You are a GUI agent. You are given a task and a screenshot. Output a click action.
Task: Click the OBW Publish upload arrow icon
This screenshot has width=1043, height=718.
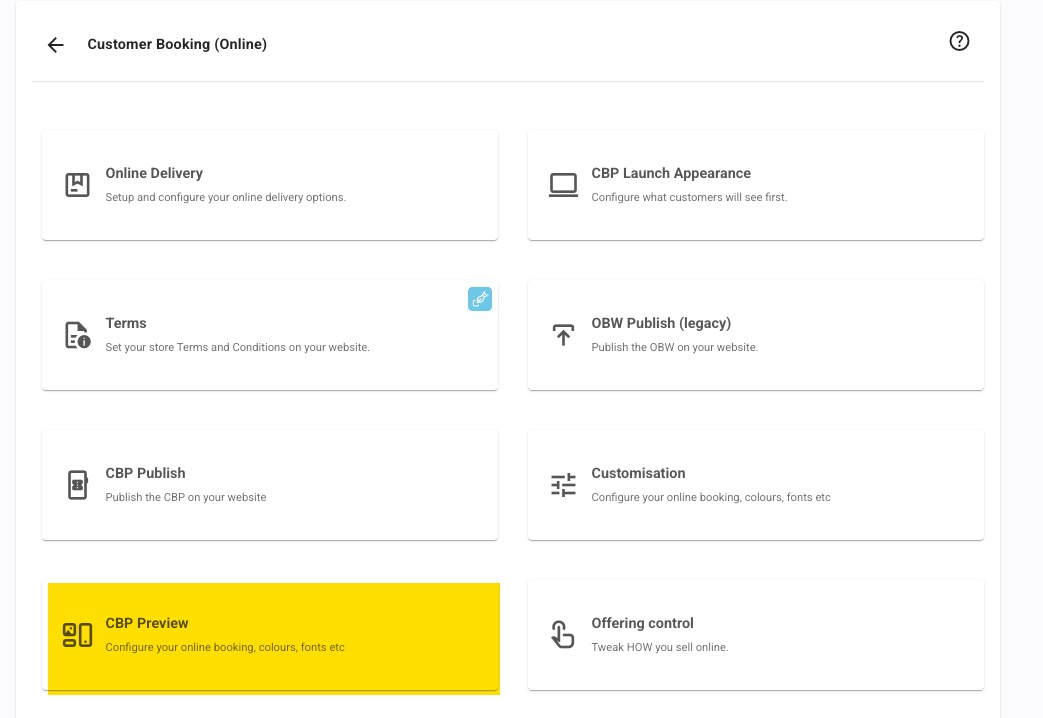click(563, 335)
